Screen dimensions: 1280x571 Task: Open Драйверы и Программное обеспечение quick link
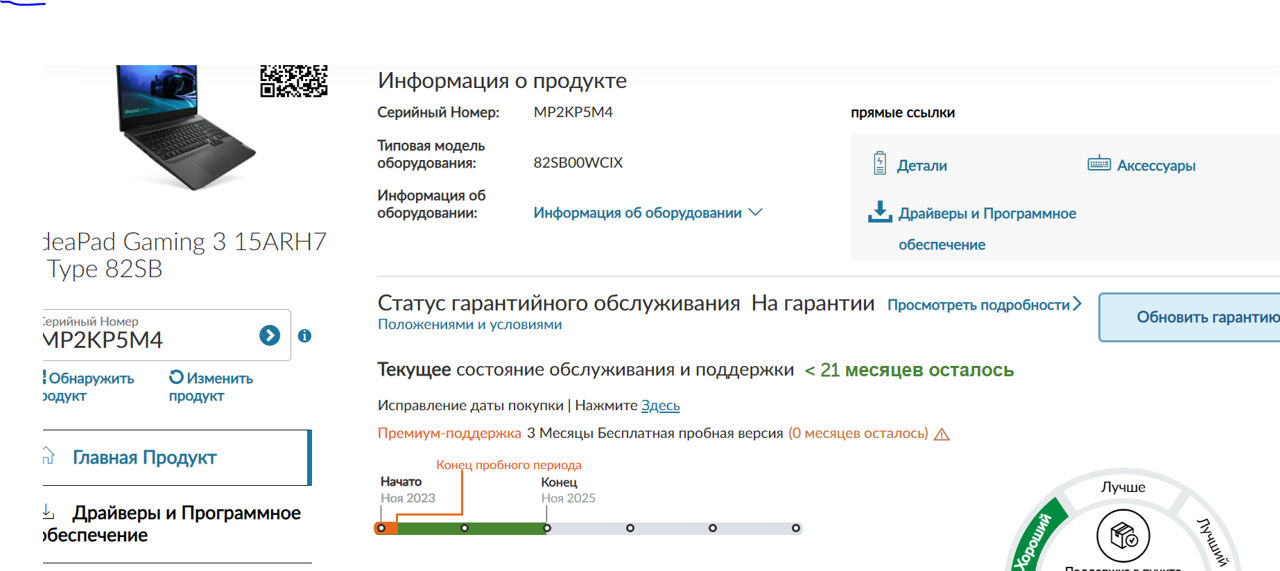click(x=987, y=229)
